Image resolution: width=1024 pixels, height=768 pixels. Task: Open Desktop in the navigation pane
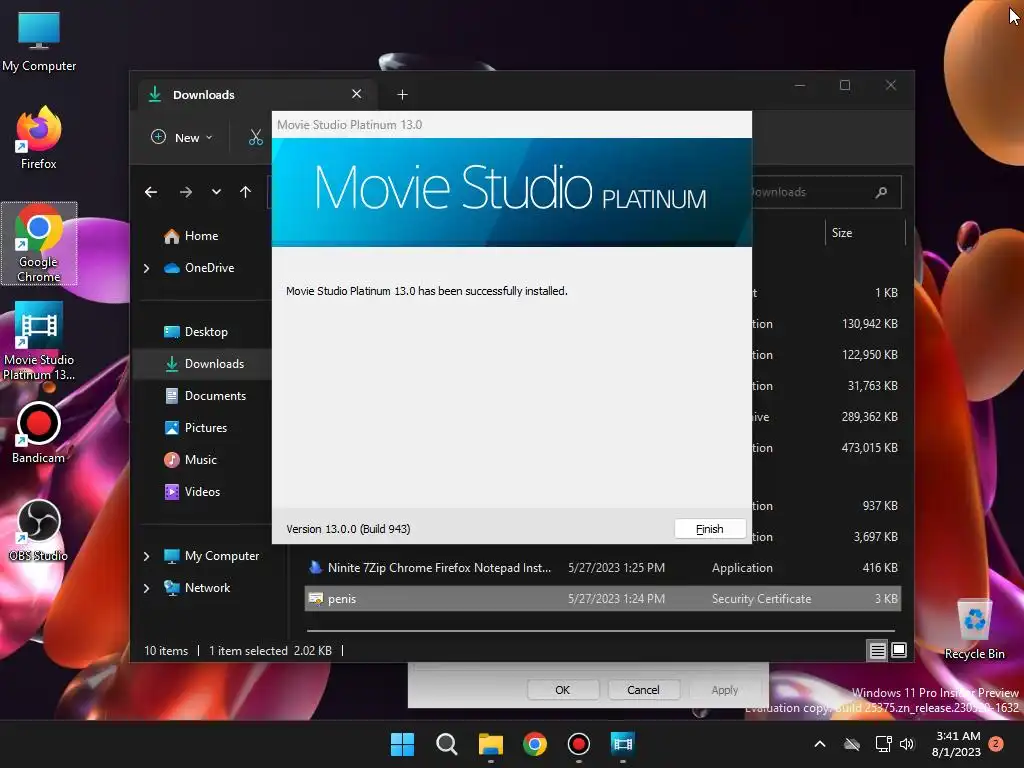(206, 332)
